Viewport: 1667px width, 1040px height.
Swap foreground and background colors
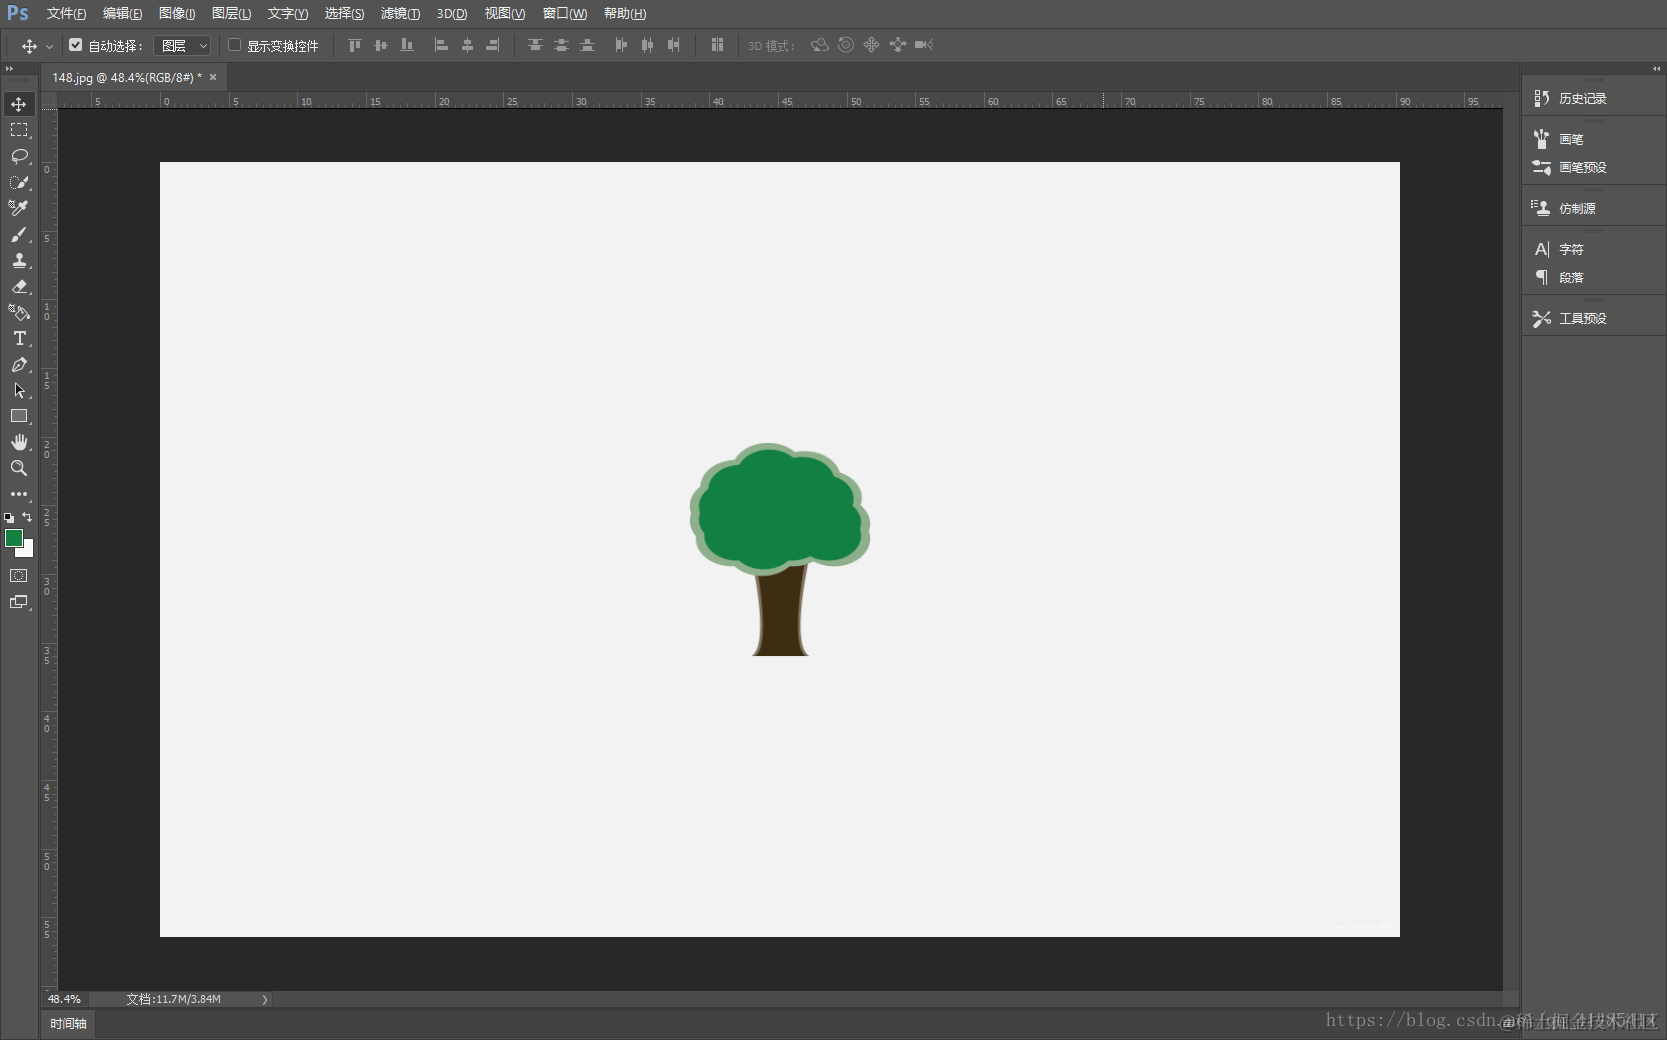28,517
